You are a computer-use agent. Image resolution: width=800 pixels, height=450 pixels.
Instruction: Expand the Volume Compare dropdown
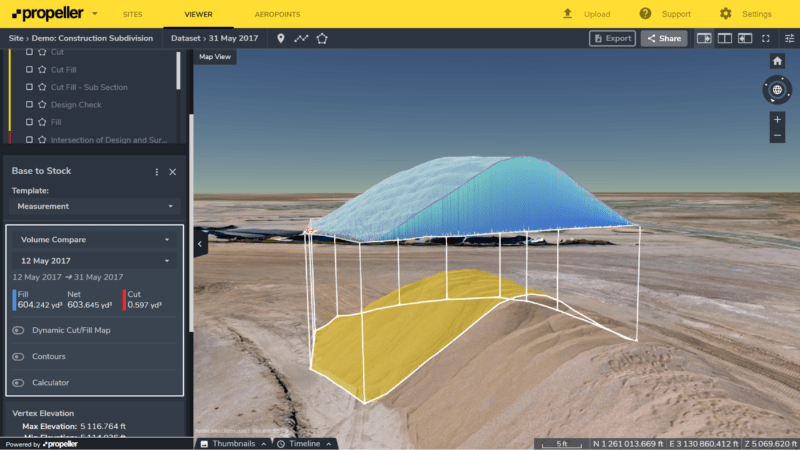coord(95,240)
